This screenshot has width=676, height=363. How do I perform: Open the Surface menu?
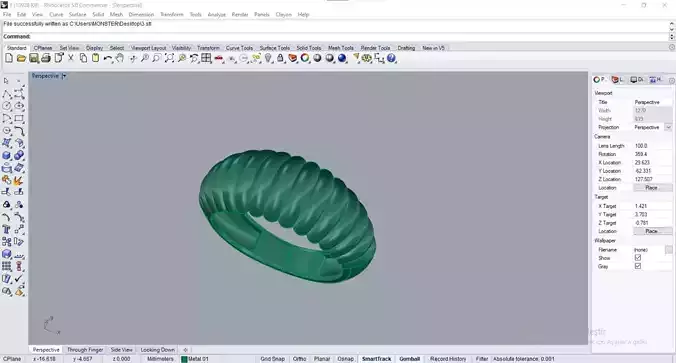coord(78,14)
